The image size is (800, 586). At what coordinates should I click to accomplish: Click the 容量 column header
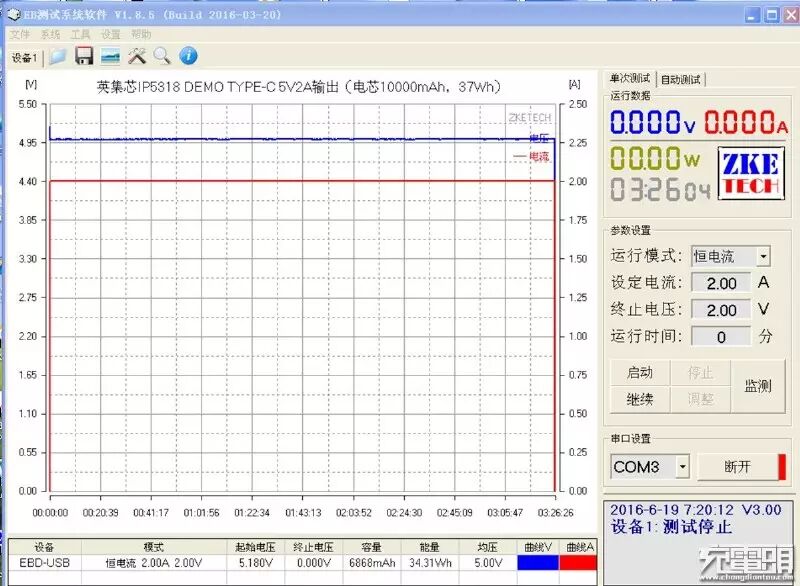click(x=372, y=547)
